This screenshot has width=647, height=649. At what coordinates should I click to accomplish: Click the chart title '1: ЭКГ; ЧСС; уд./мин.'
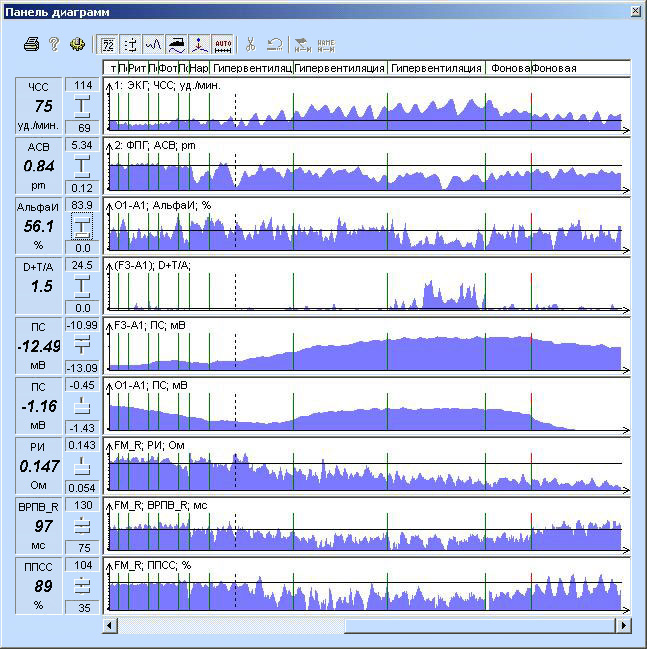point(167,86)
